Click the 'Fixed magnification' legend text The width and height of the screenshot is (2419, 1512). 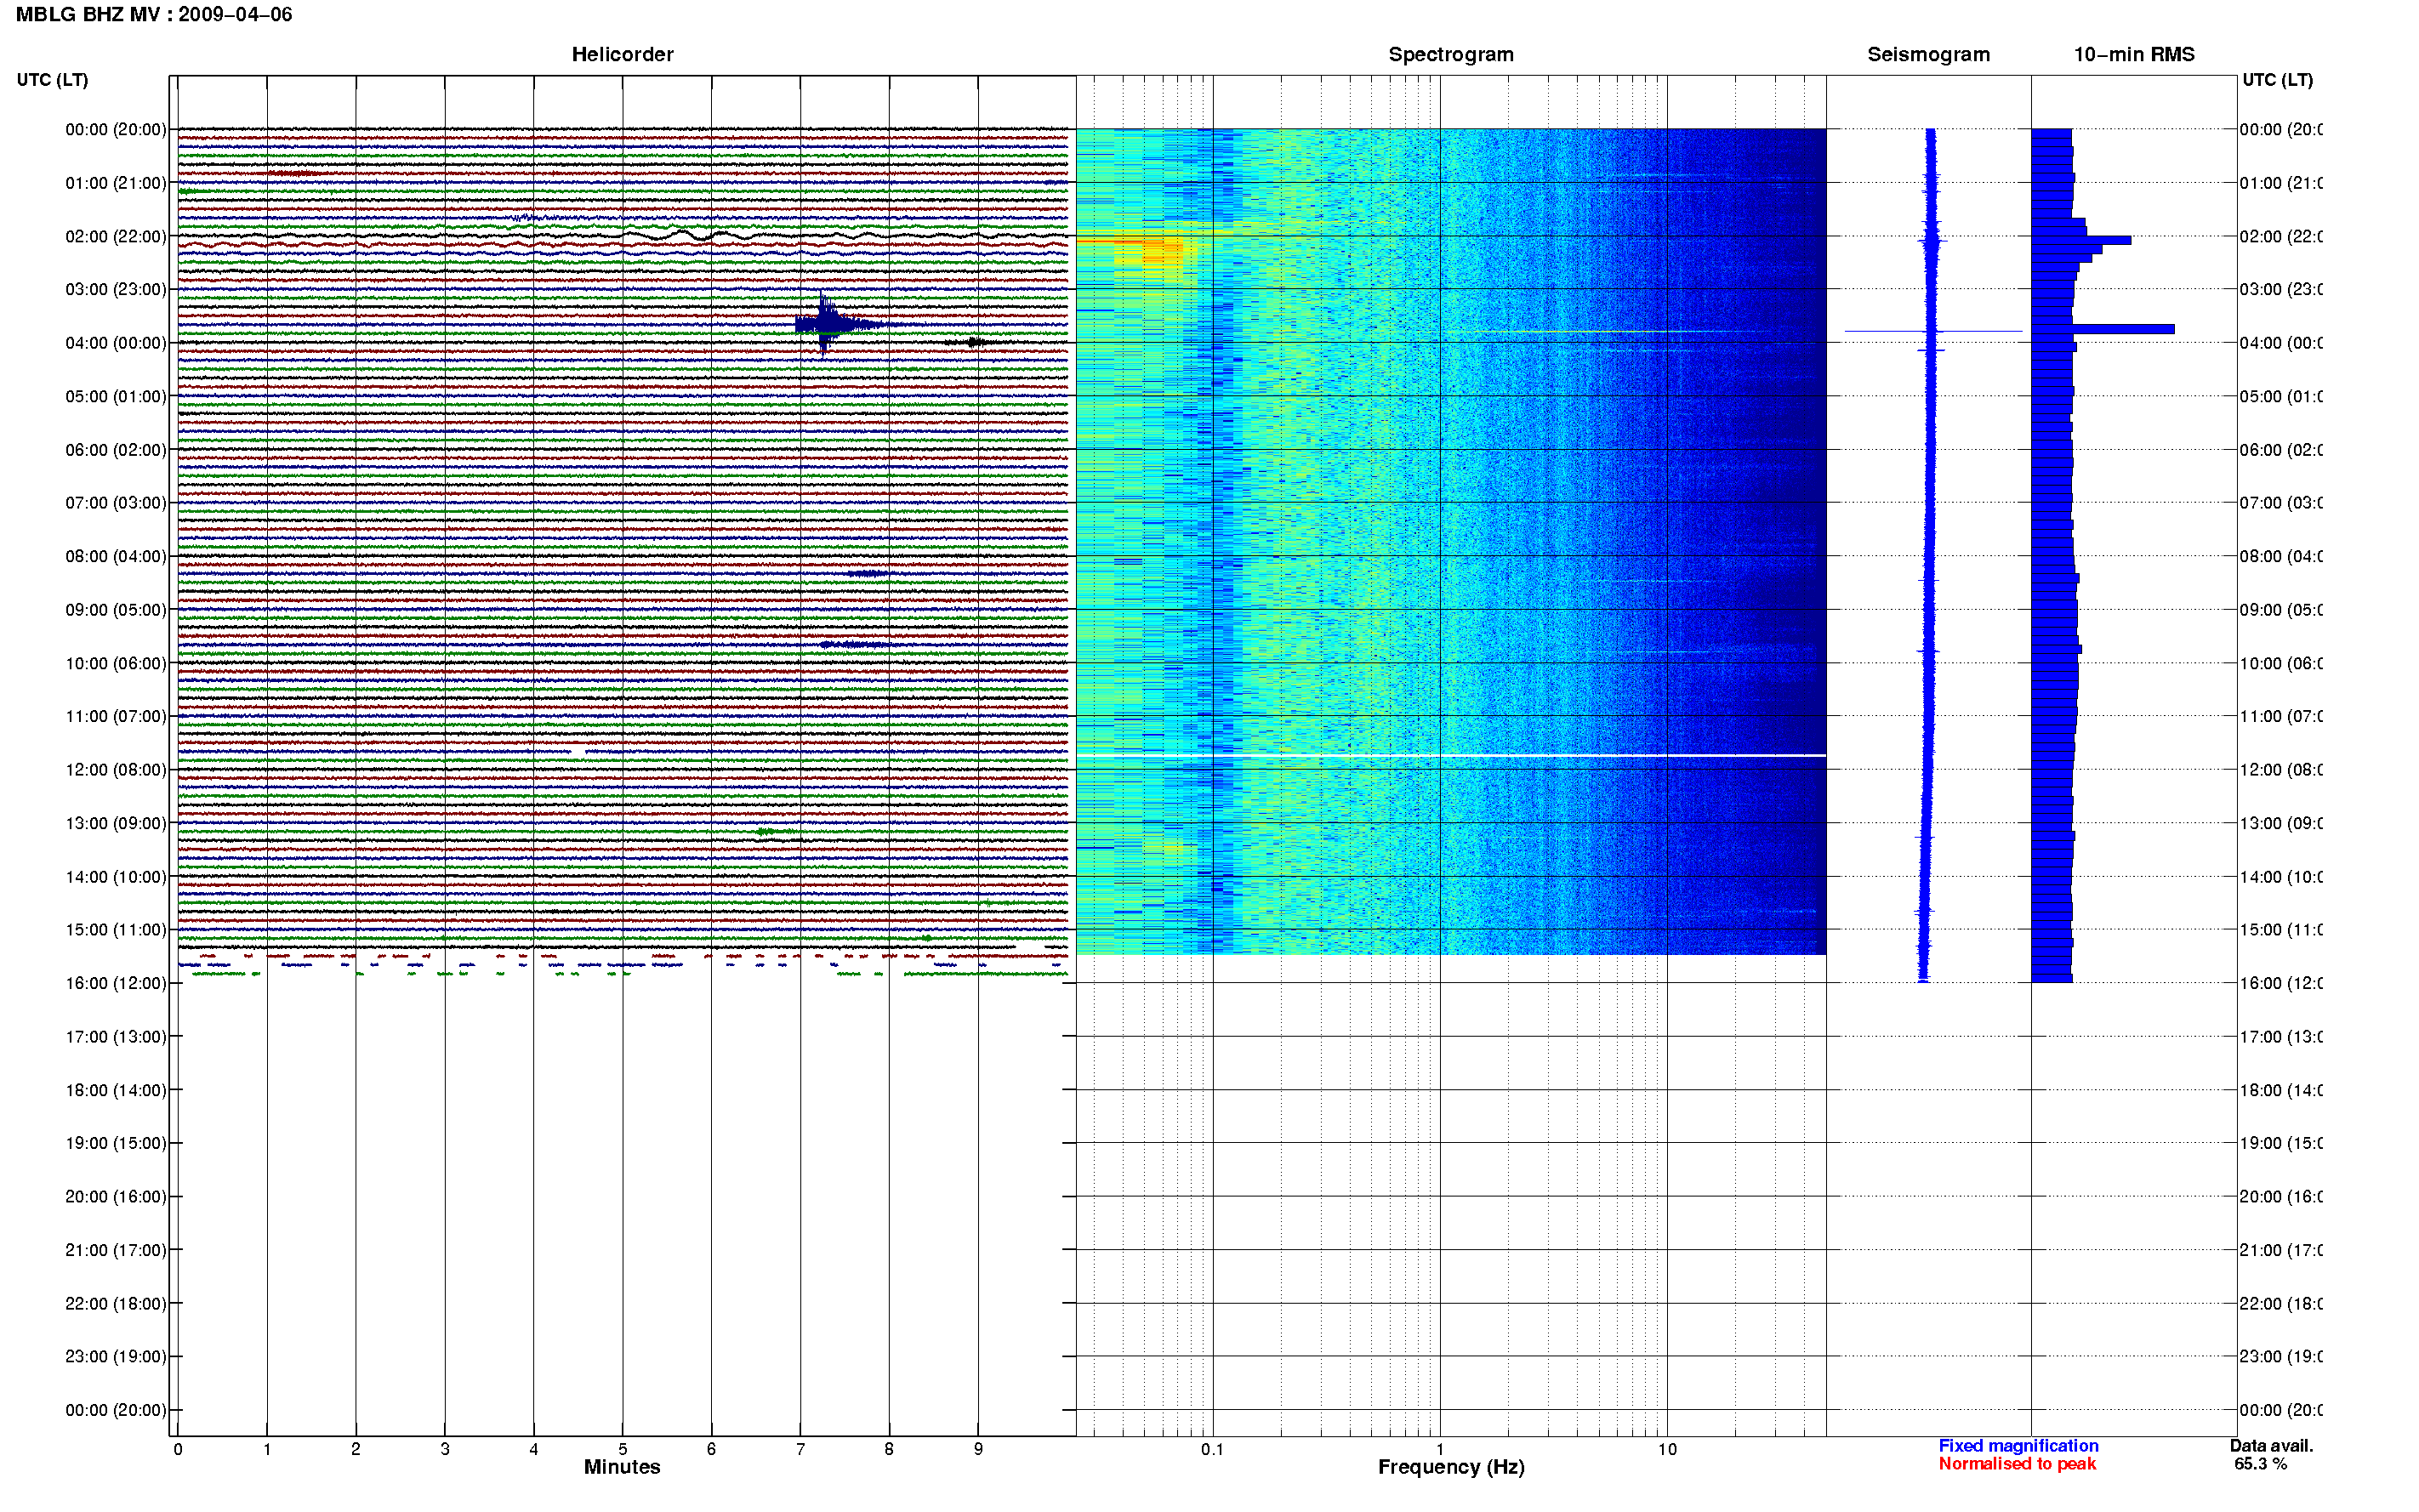pyautogui.click(x=2018, y=1446)
